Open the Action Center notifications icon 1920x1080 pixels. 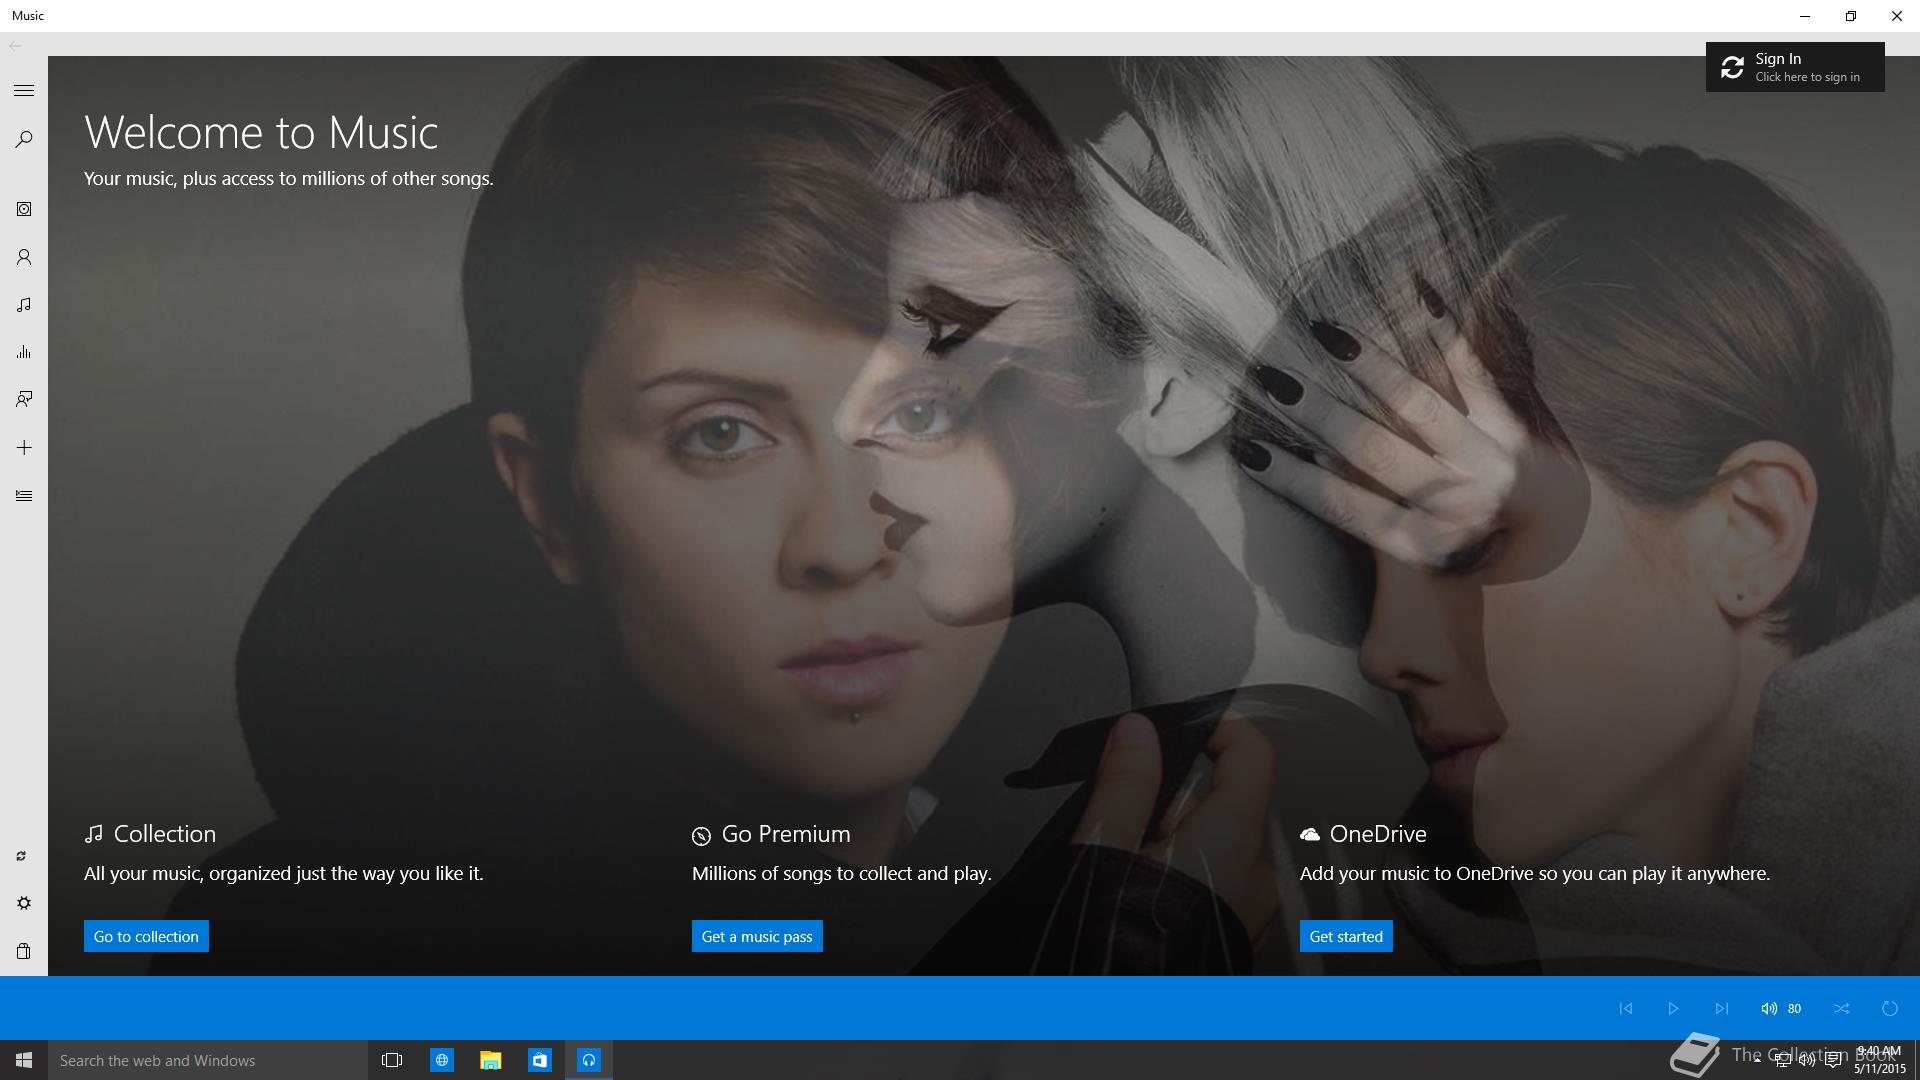(x=1833, y=1060)
